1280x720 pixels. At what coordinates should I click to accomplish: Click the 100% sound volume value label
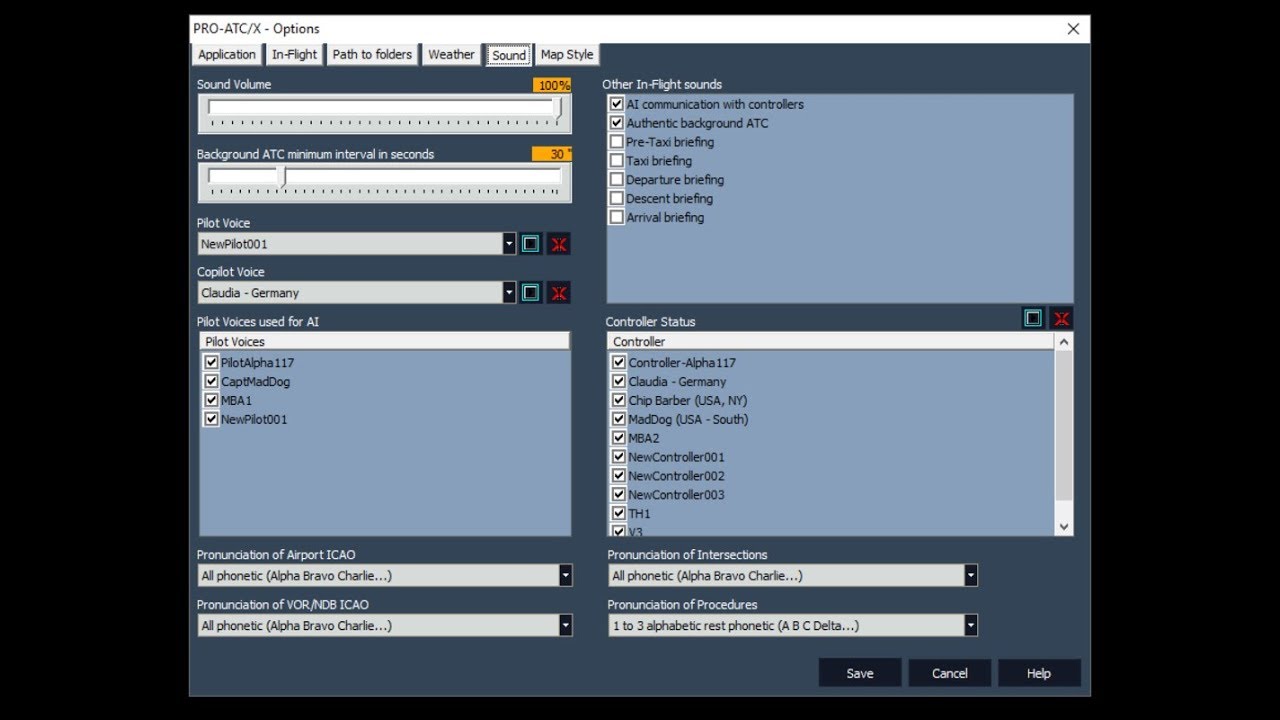553,85
